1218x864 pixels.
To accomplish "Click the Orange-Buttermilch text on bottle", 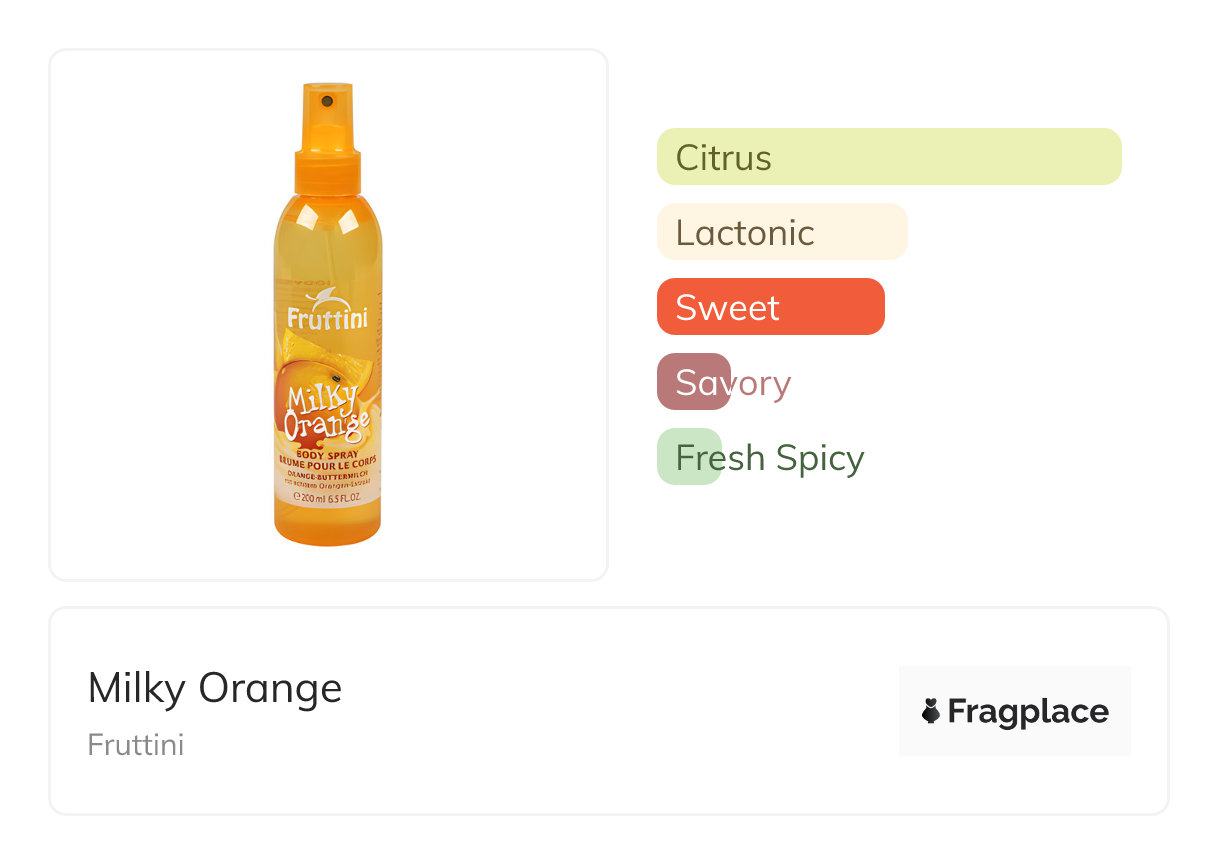I will click(328, 474).
